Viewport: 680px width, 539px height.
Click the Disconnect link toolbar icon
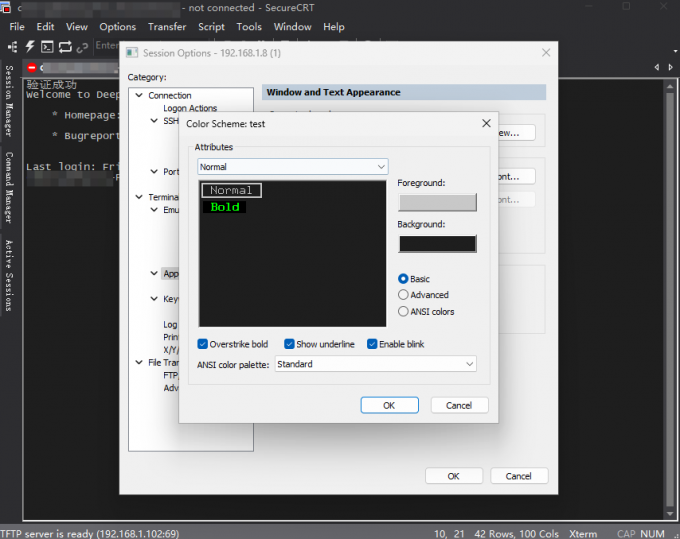click(82, 47)
